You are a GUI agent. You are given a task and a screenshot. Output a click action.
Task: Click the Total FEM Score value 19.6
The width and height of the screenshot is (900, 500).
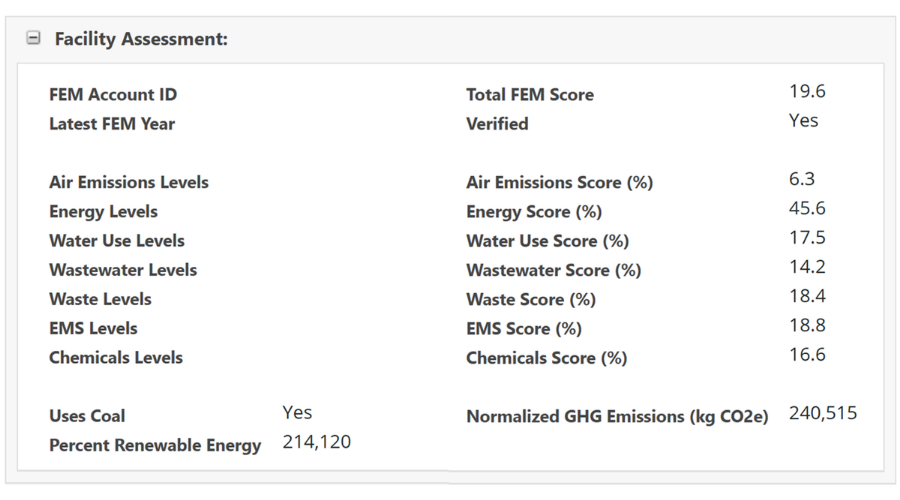(x=807, y=91)
